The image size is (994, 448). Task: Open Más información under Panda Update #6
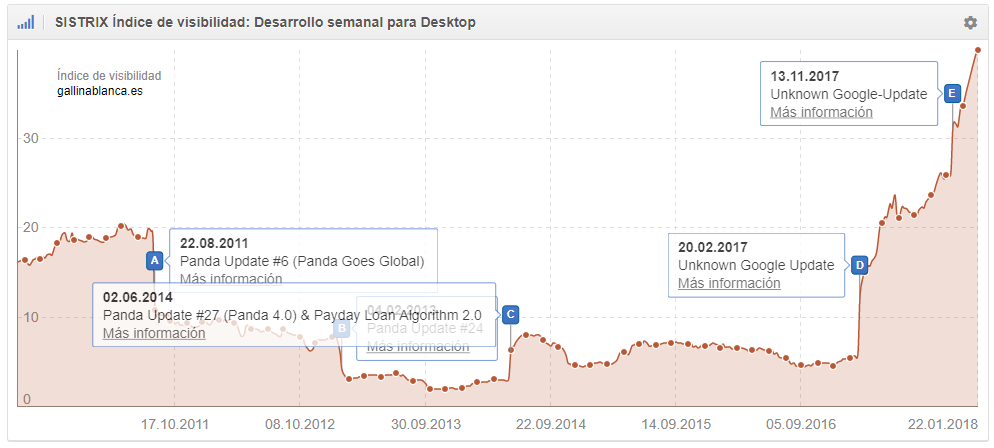pyautogui.click(x=231, y=278)
